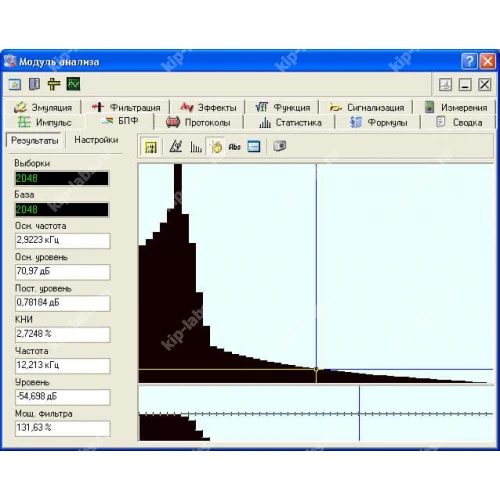Click the starred window icon in top toolbar
This screenshot has width=500, height=500.
pyautogui.click(x=15, y=84)
